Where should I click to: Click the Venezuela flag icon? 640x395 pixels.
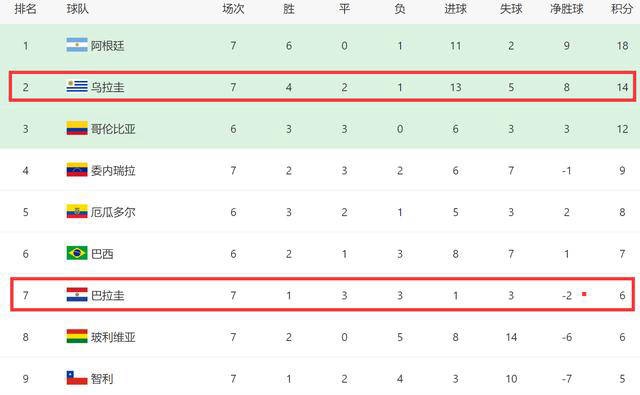coord(77,170)
